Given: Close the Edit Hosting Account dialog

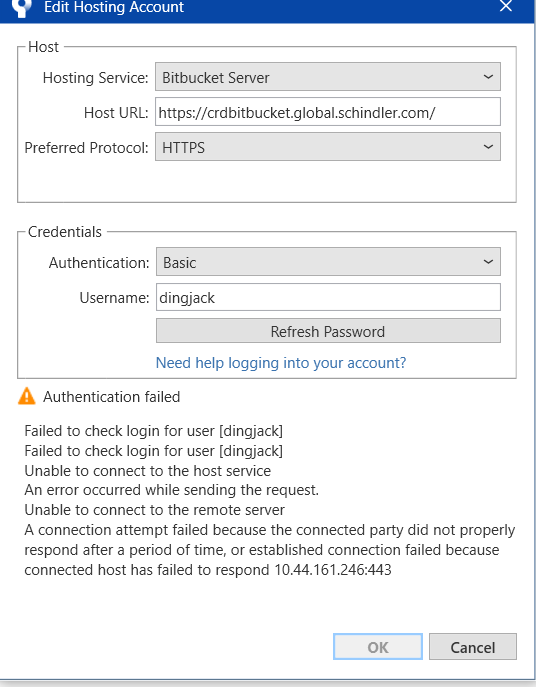Looking at the screenshot, I should pyautogui.click(x=506, y=6).
